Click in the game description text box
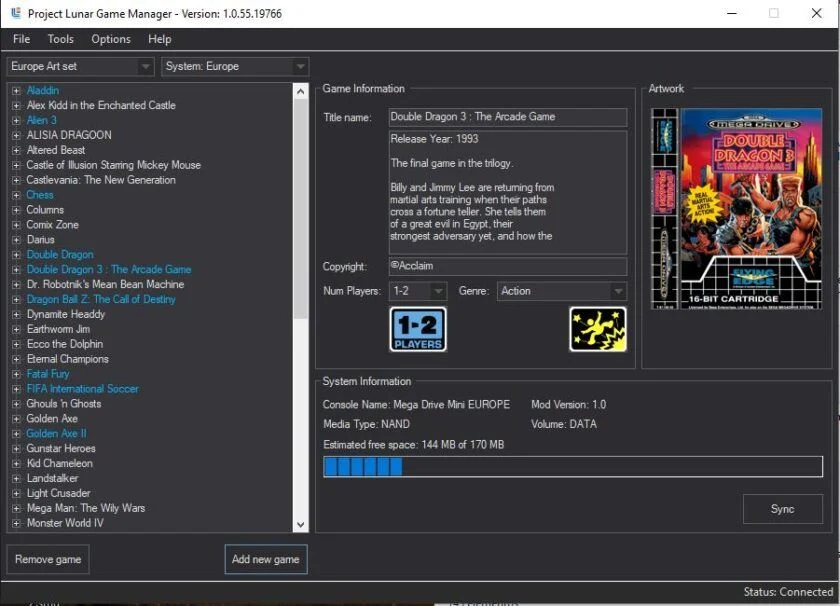Viewport: 840px width, 606px height. pos(508,192)
